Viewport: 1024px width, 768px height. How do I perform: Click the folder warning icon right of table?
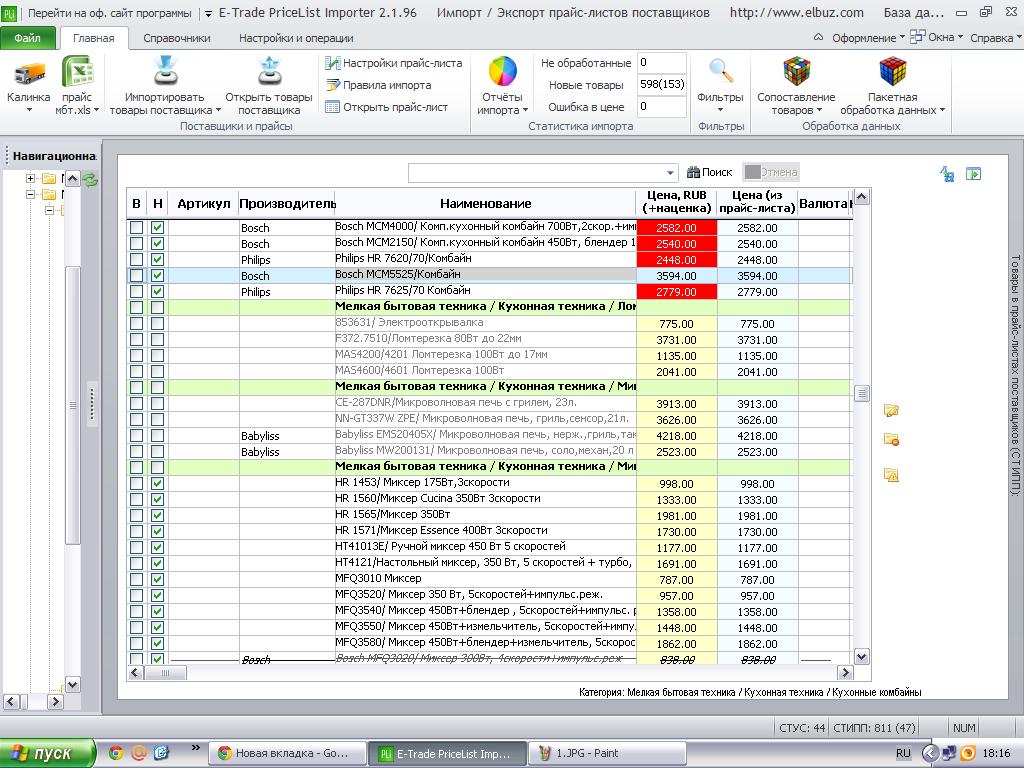891,475
